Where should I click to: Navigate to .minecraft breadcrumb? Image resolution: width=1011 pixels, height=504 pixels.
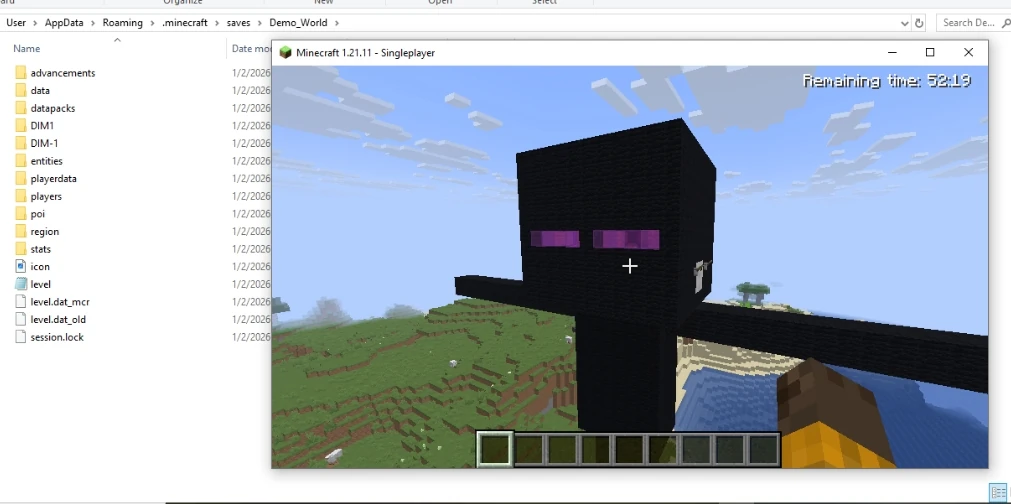[185, 23]
